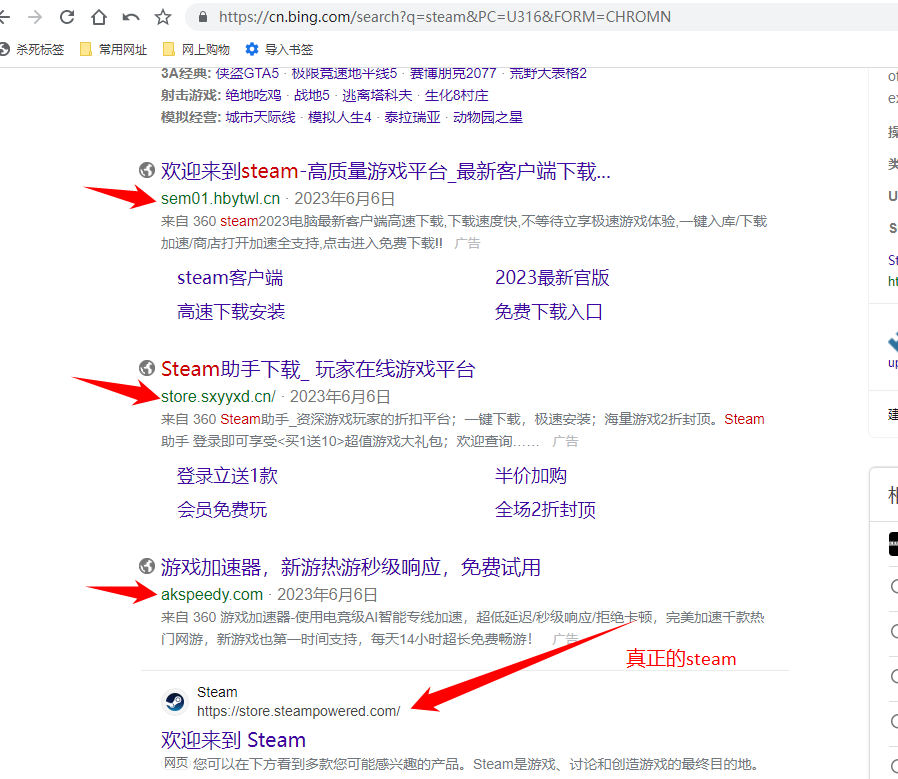
Task: Click the padlock site security icon
Action: tap(204, 17)
